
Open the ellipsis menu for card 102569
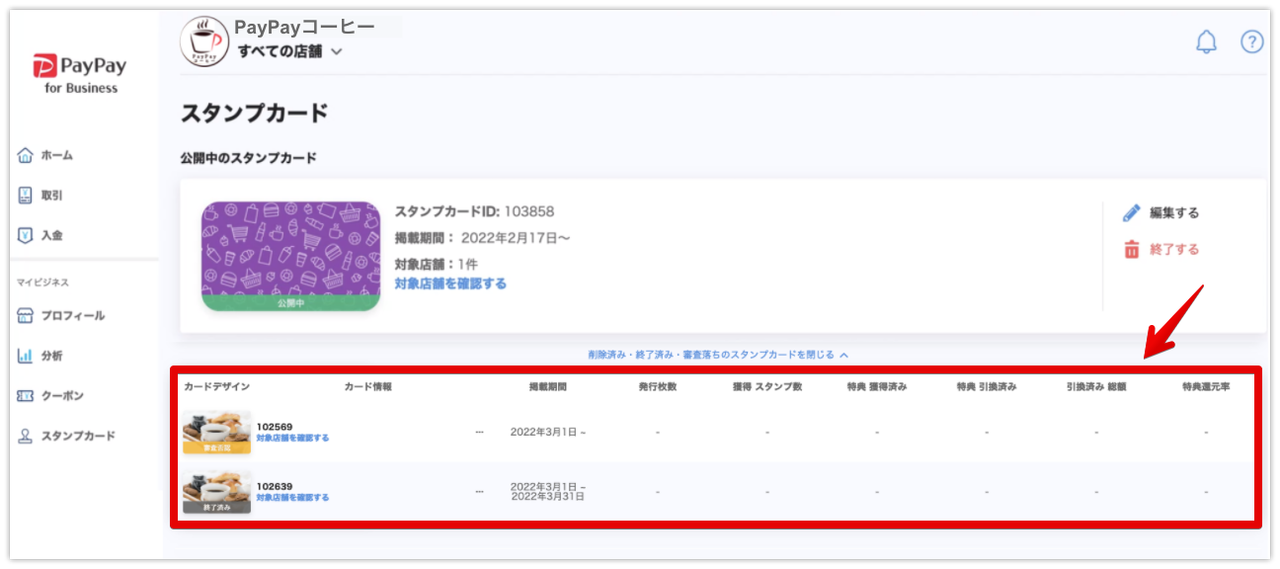(479, 432)
